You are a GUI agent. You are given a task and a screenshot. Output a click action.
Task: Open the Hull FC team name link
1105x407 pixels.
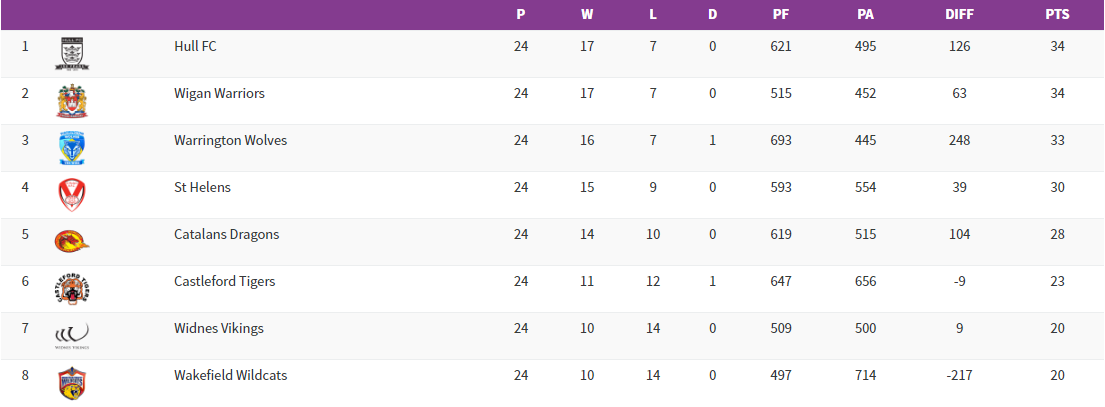tap(195, 46)
